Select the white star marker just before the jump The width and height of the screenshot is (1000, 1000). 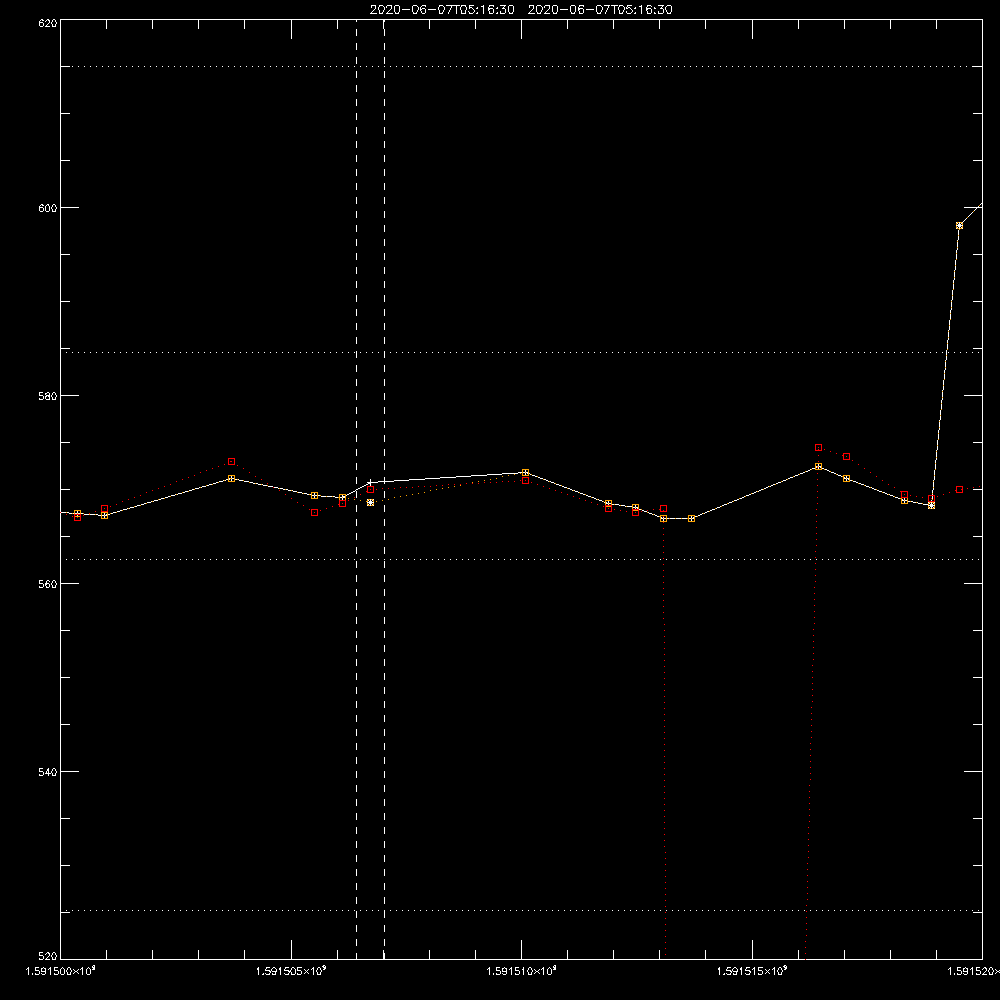pyautogui.click(x=932, y=505)
